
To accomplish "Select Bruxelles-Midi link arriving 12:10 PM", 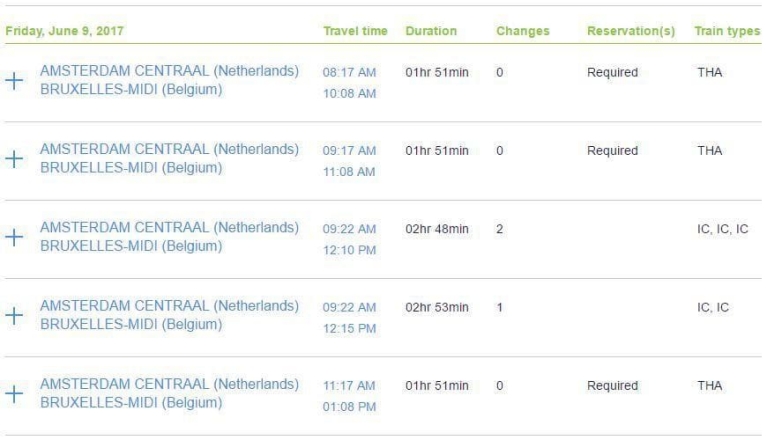I will tap(131, 246).
